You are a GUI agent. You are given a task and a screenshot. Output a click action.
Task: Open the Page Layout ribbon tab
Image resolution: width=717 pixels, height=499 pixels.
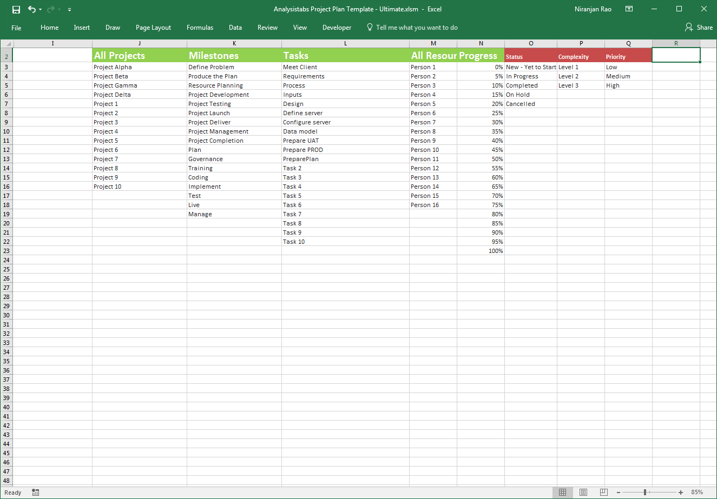tap(153, 27)
